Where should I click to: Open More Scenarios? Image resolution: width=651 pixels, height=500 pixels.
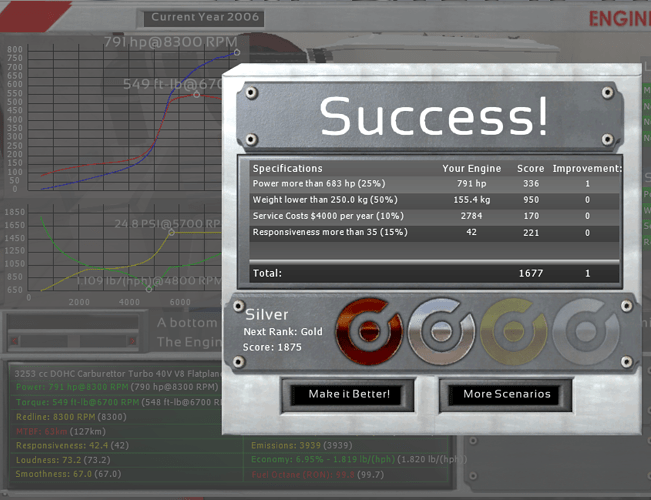point(506,394)
